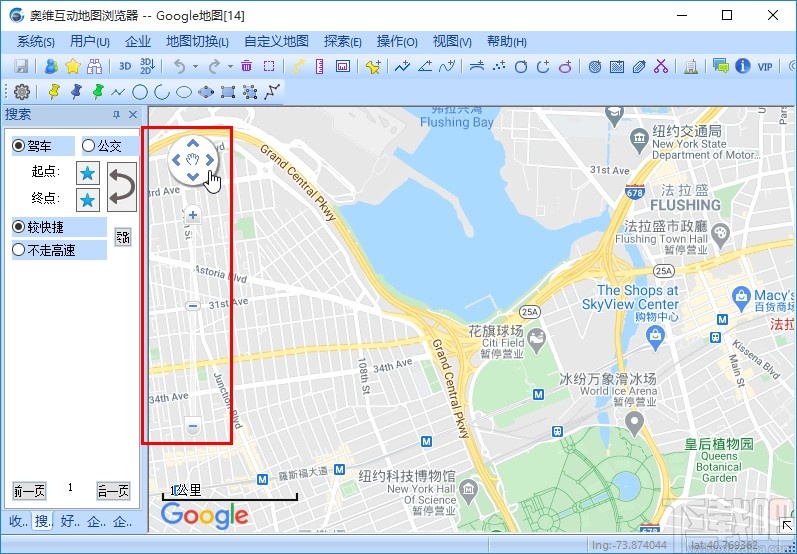Pin the 搜索 panel with pushpin icon
Viewport: 797px width, 554px height.
(x=116, y=115)
